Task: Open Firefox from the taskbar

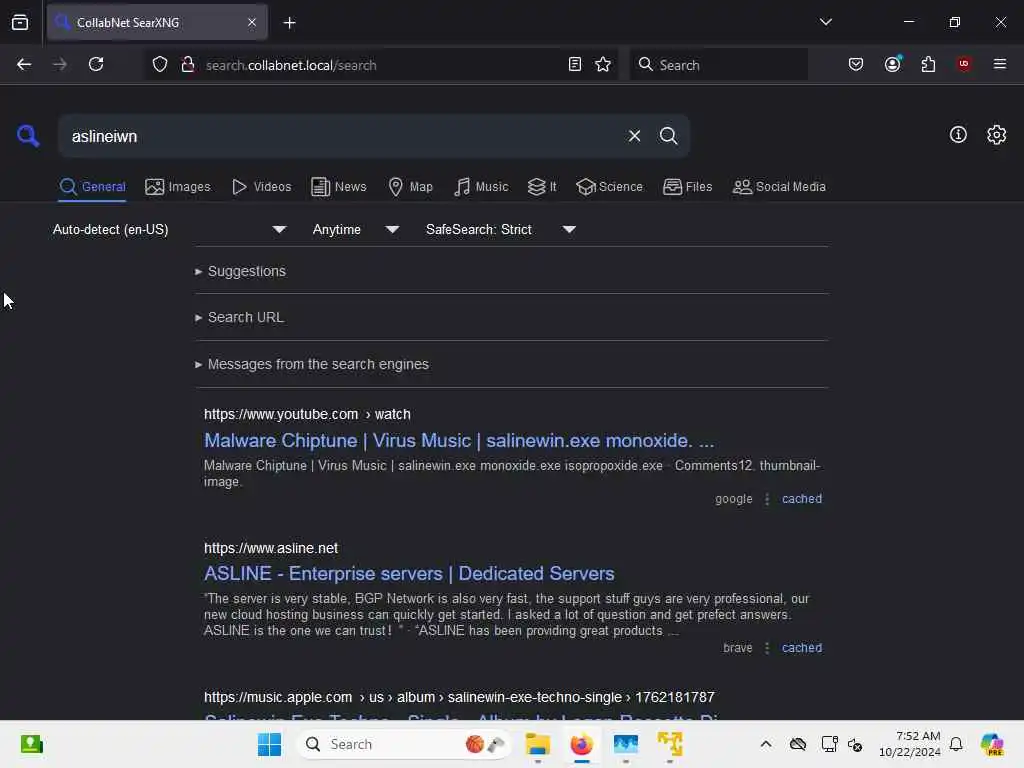Action: point(581,744)
